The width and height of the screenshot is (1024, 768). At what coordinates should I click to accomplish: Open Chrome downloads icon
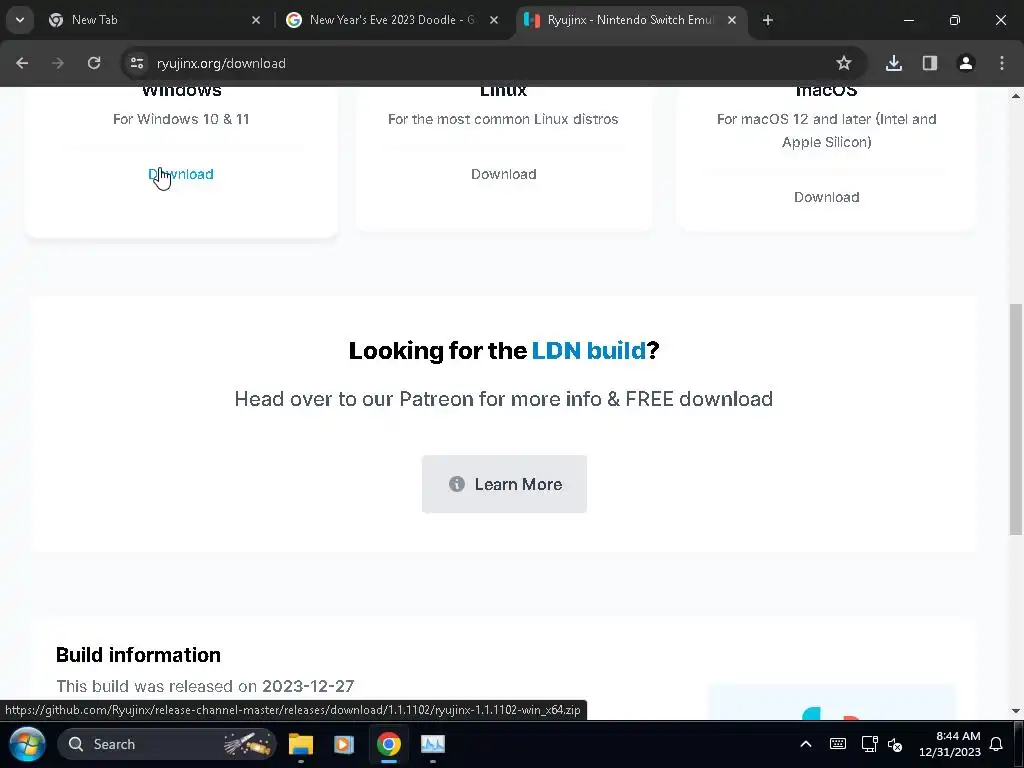pyautogui.click(x=894, y=63)
